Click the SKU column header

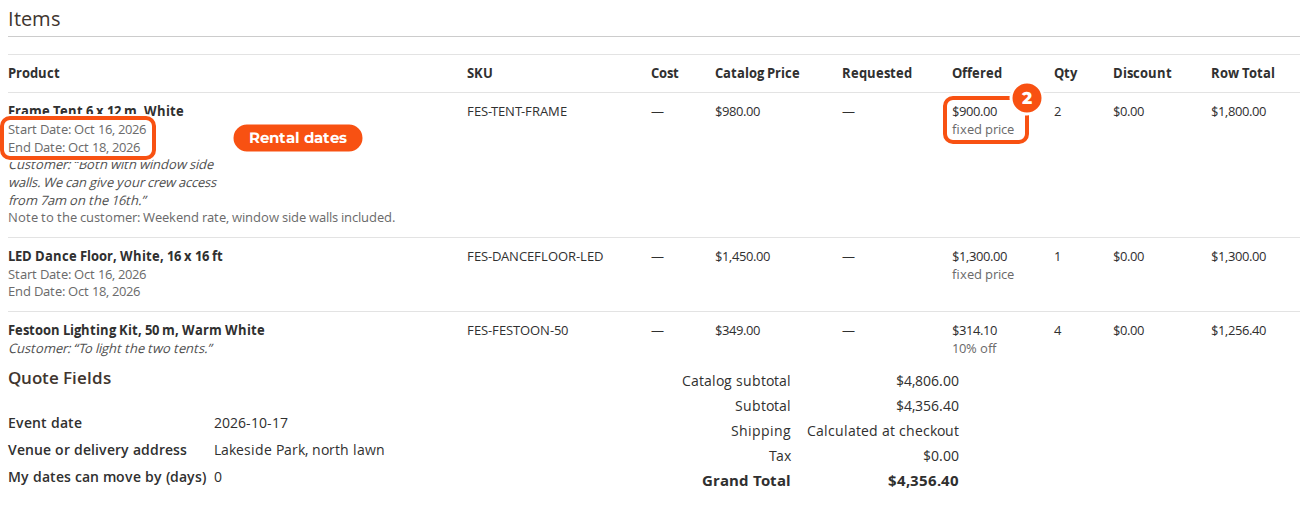click(x=480, y=73)
